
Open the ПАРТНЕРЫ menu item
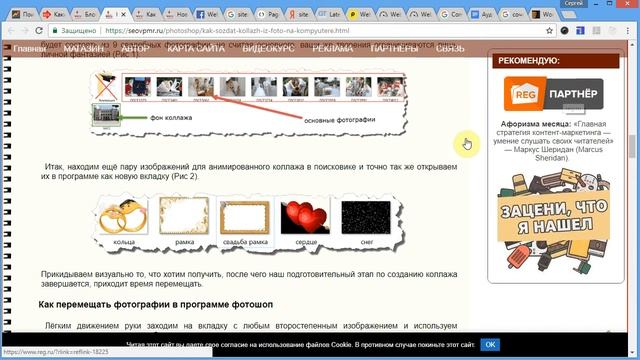394,49
